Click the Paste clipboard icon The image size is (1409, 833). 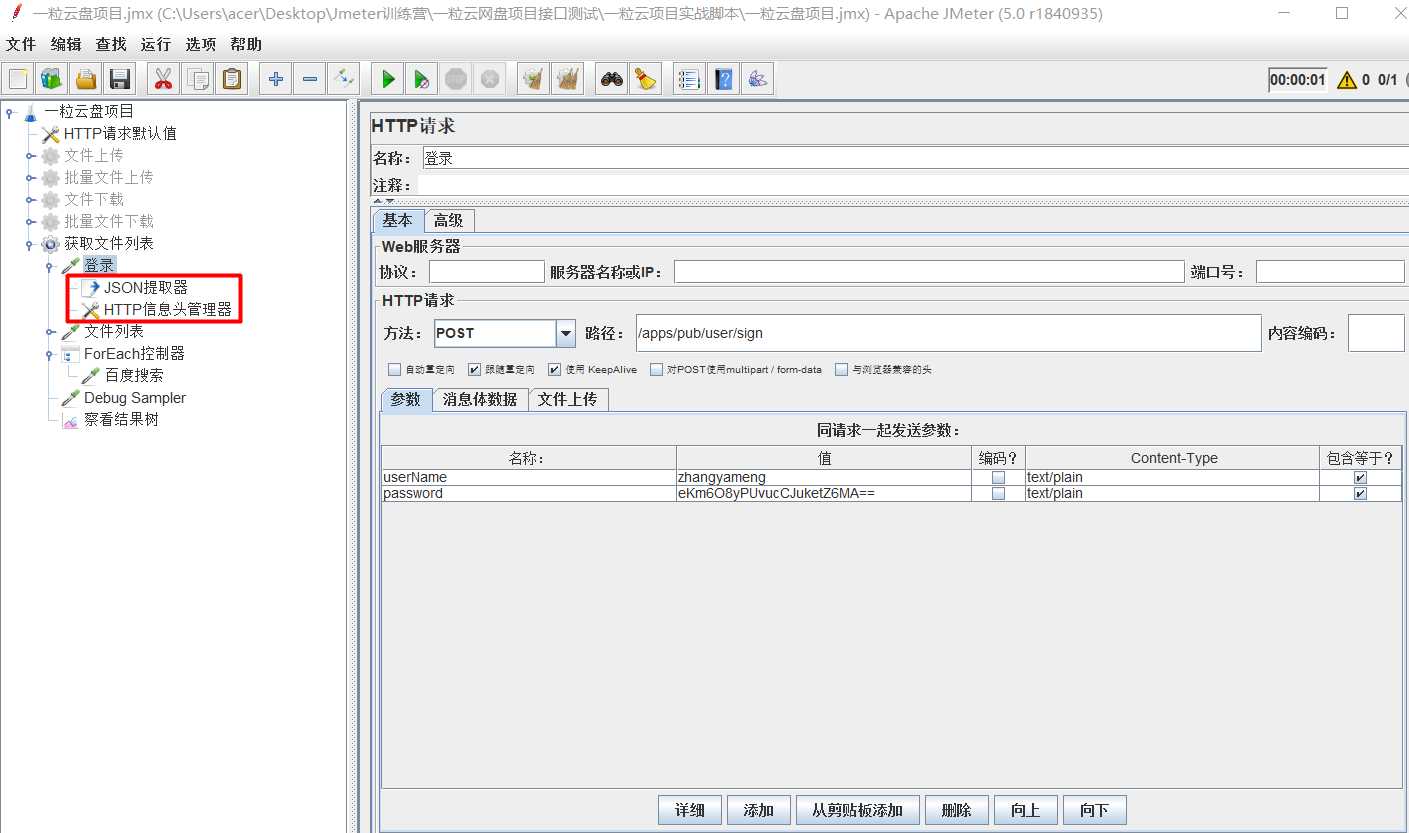pyautogui.click(x=231, y=79)
